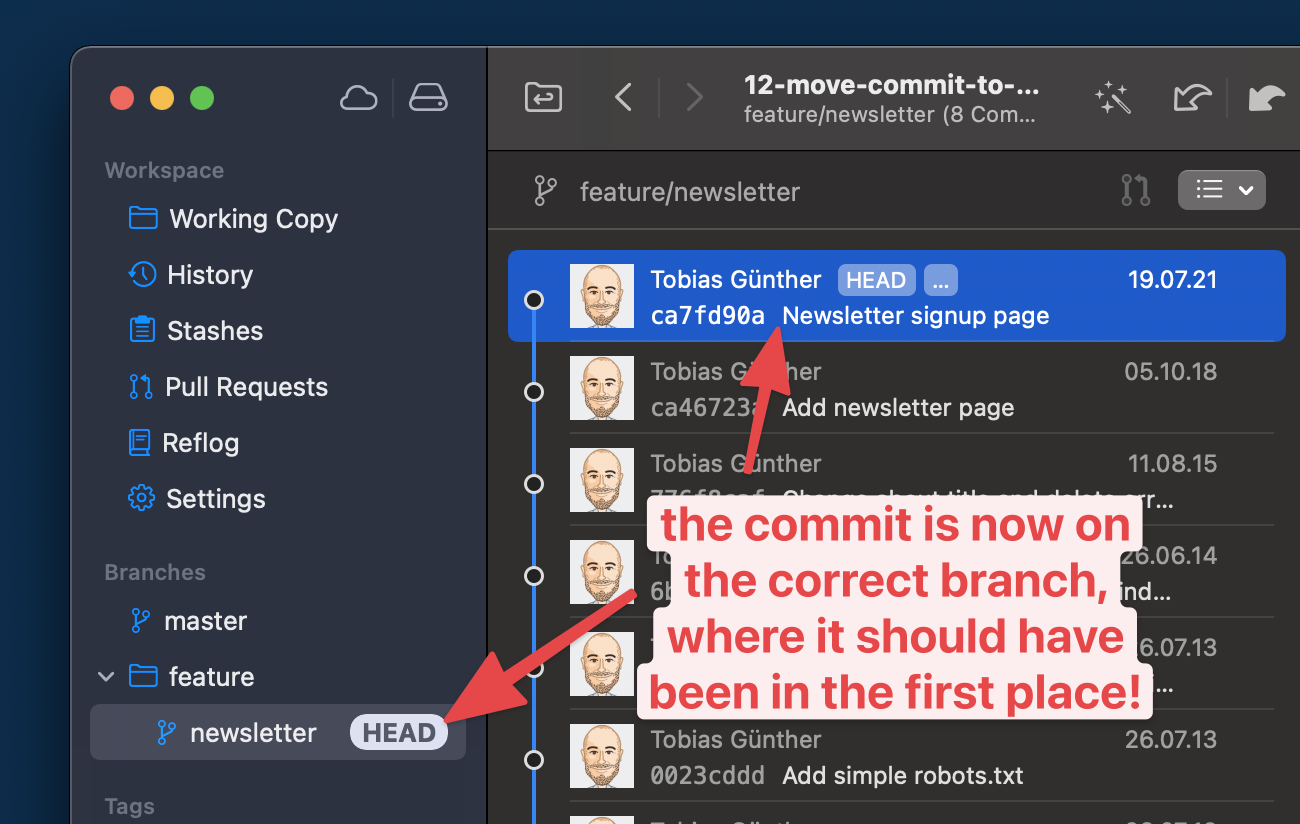This screenshot has height=824, width=1300.
Task: Expand the truncated badges next to HEAD
Action: pos(940,280)
